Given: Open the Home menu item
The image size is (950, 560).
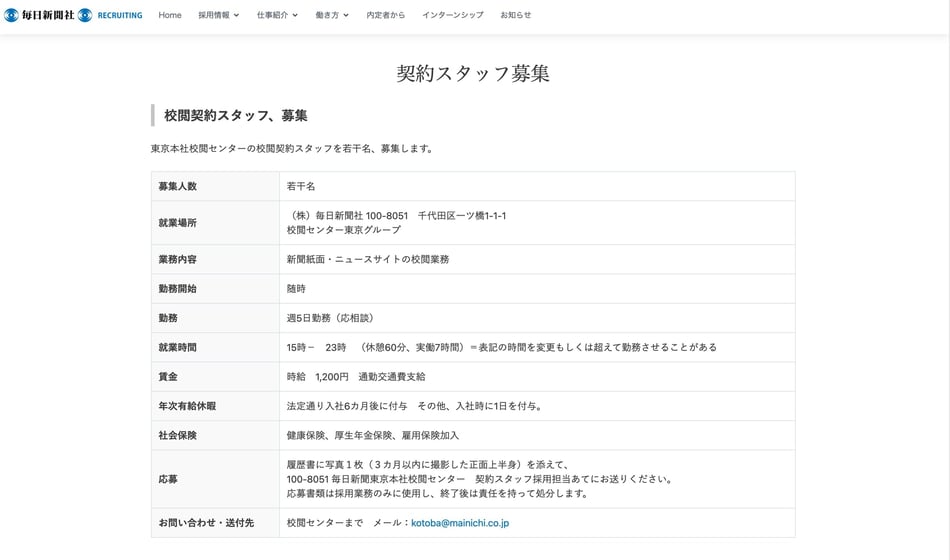Looking at the screenshot, I should (x=170, y=15).
